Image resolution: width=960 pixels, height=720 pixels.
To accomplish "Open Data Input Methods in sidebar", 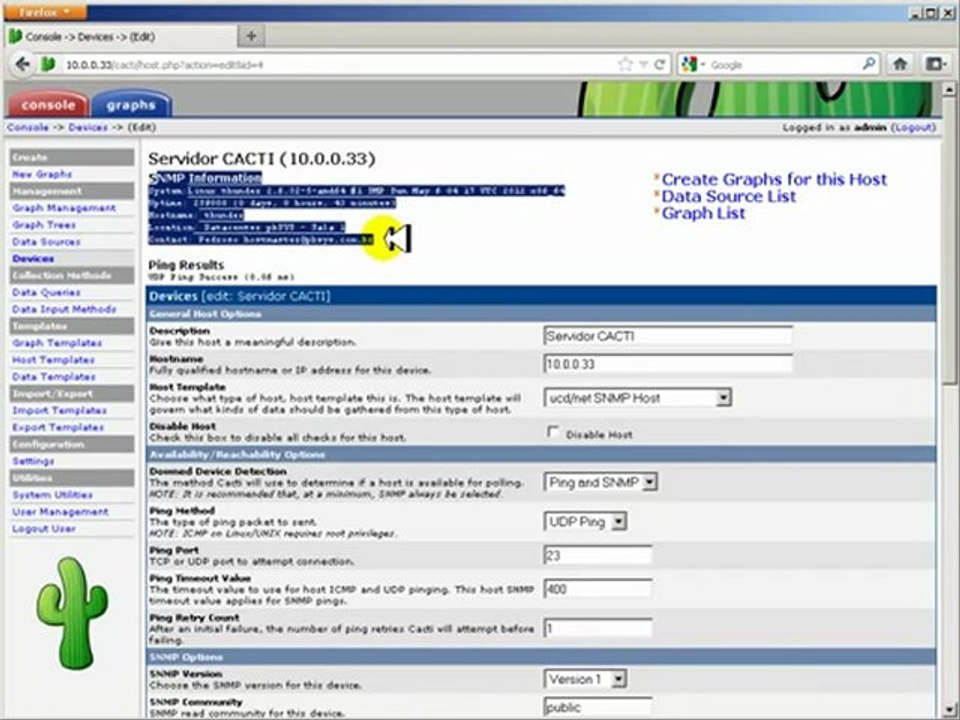I will [x=64, y=309].
